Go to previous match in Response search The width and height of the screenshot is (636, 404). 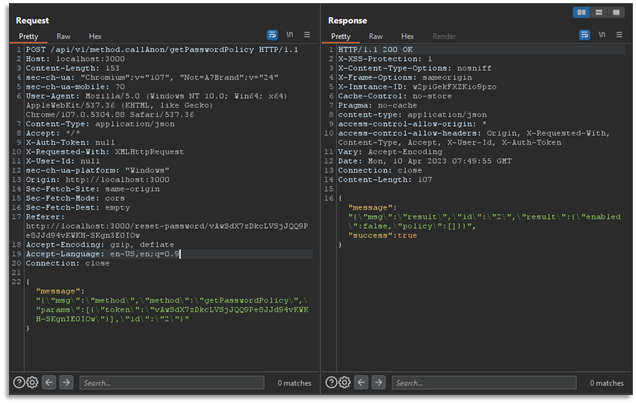[362, 383]
